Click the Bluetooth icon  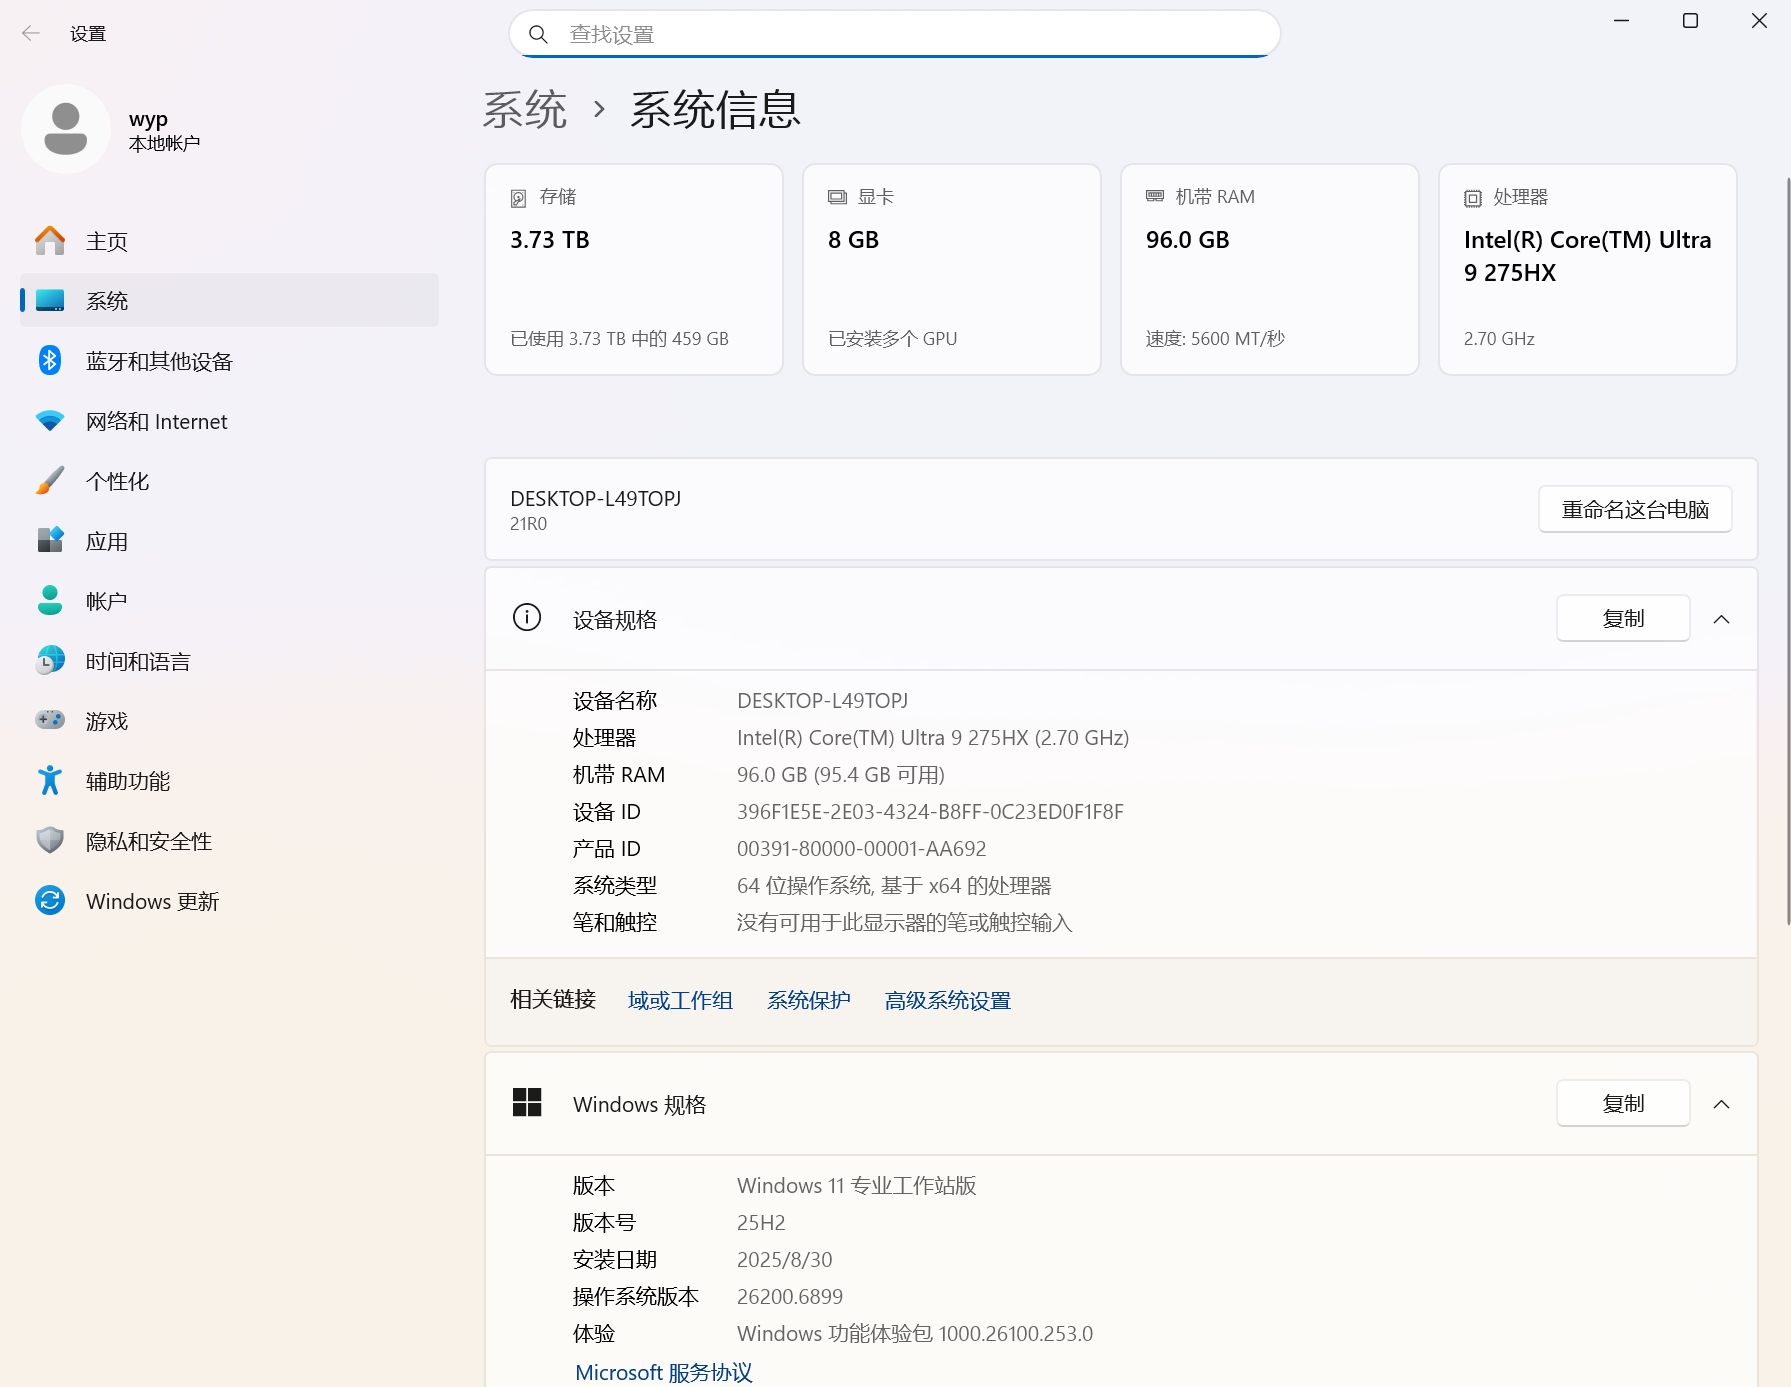click(x=50, y=361)
